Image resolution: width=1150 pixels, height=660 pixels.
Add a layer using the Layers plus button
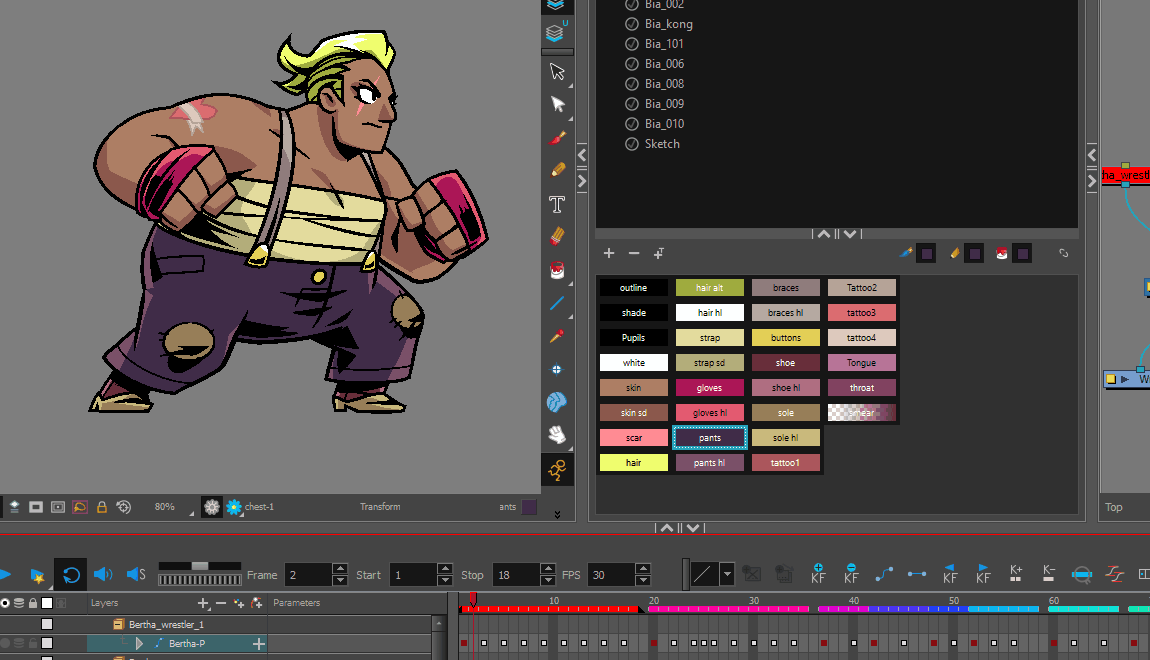click(x=203, y=602)
